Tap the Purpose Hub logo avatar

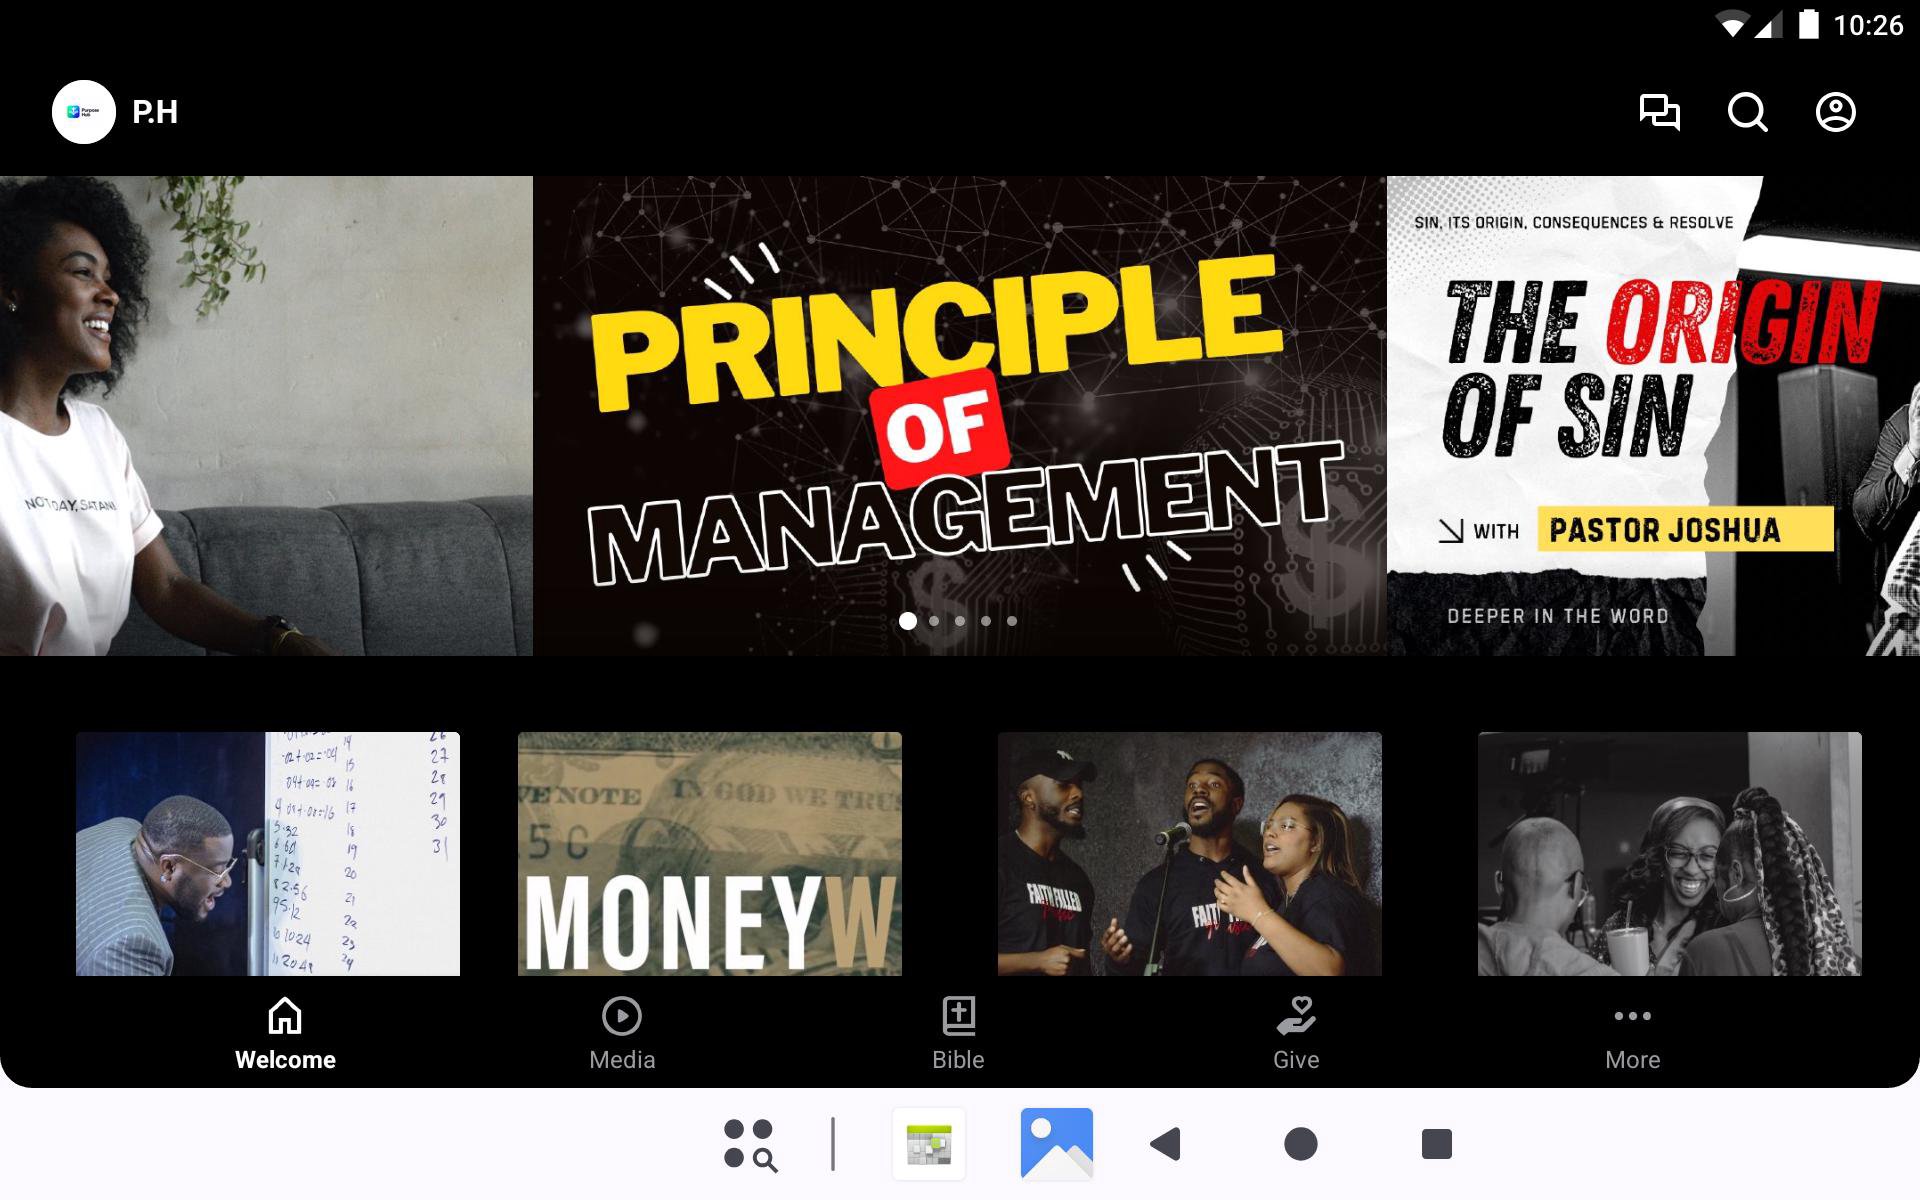click(84, 112)
